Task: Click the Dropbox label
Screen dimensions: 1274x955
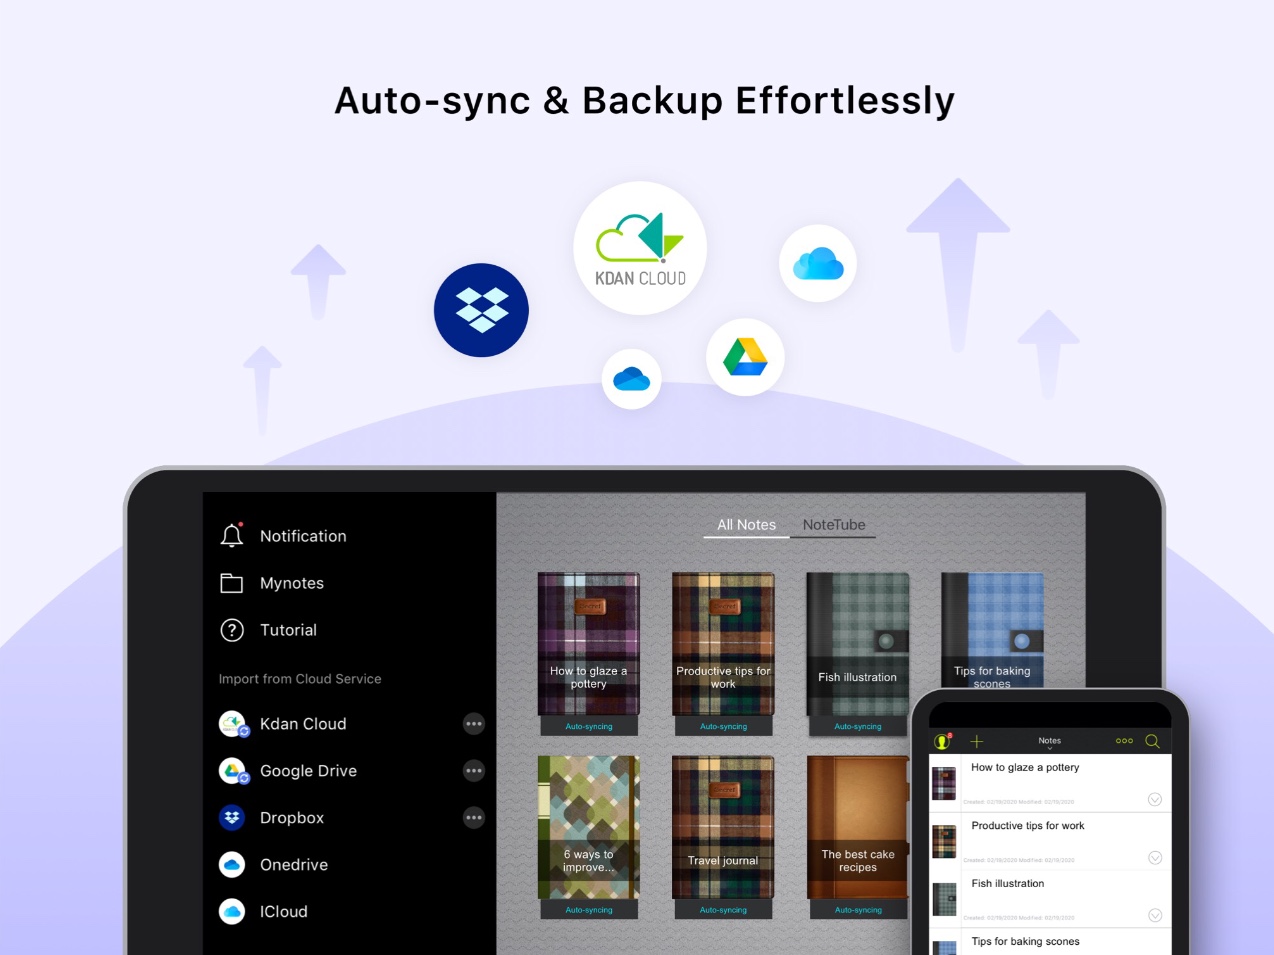Action: (x=292, y=818)
